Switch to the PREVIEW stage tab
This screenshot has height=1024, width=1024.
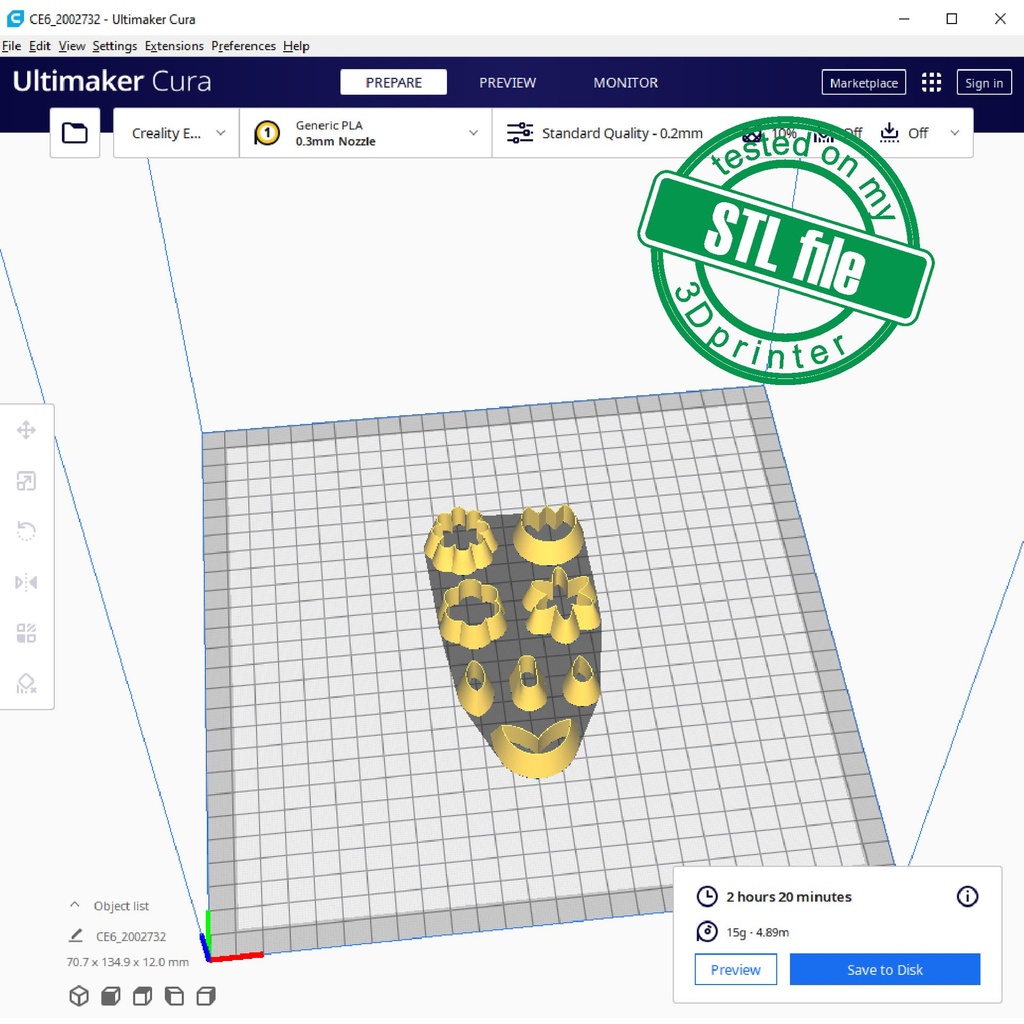507,83
